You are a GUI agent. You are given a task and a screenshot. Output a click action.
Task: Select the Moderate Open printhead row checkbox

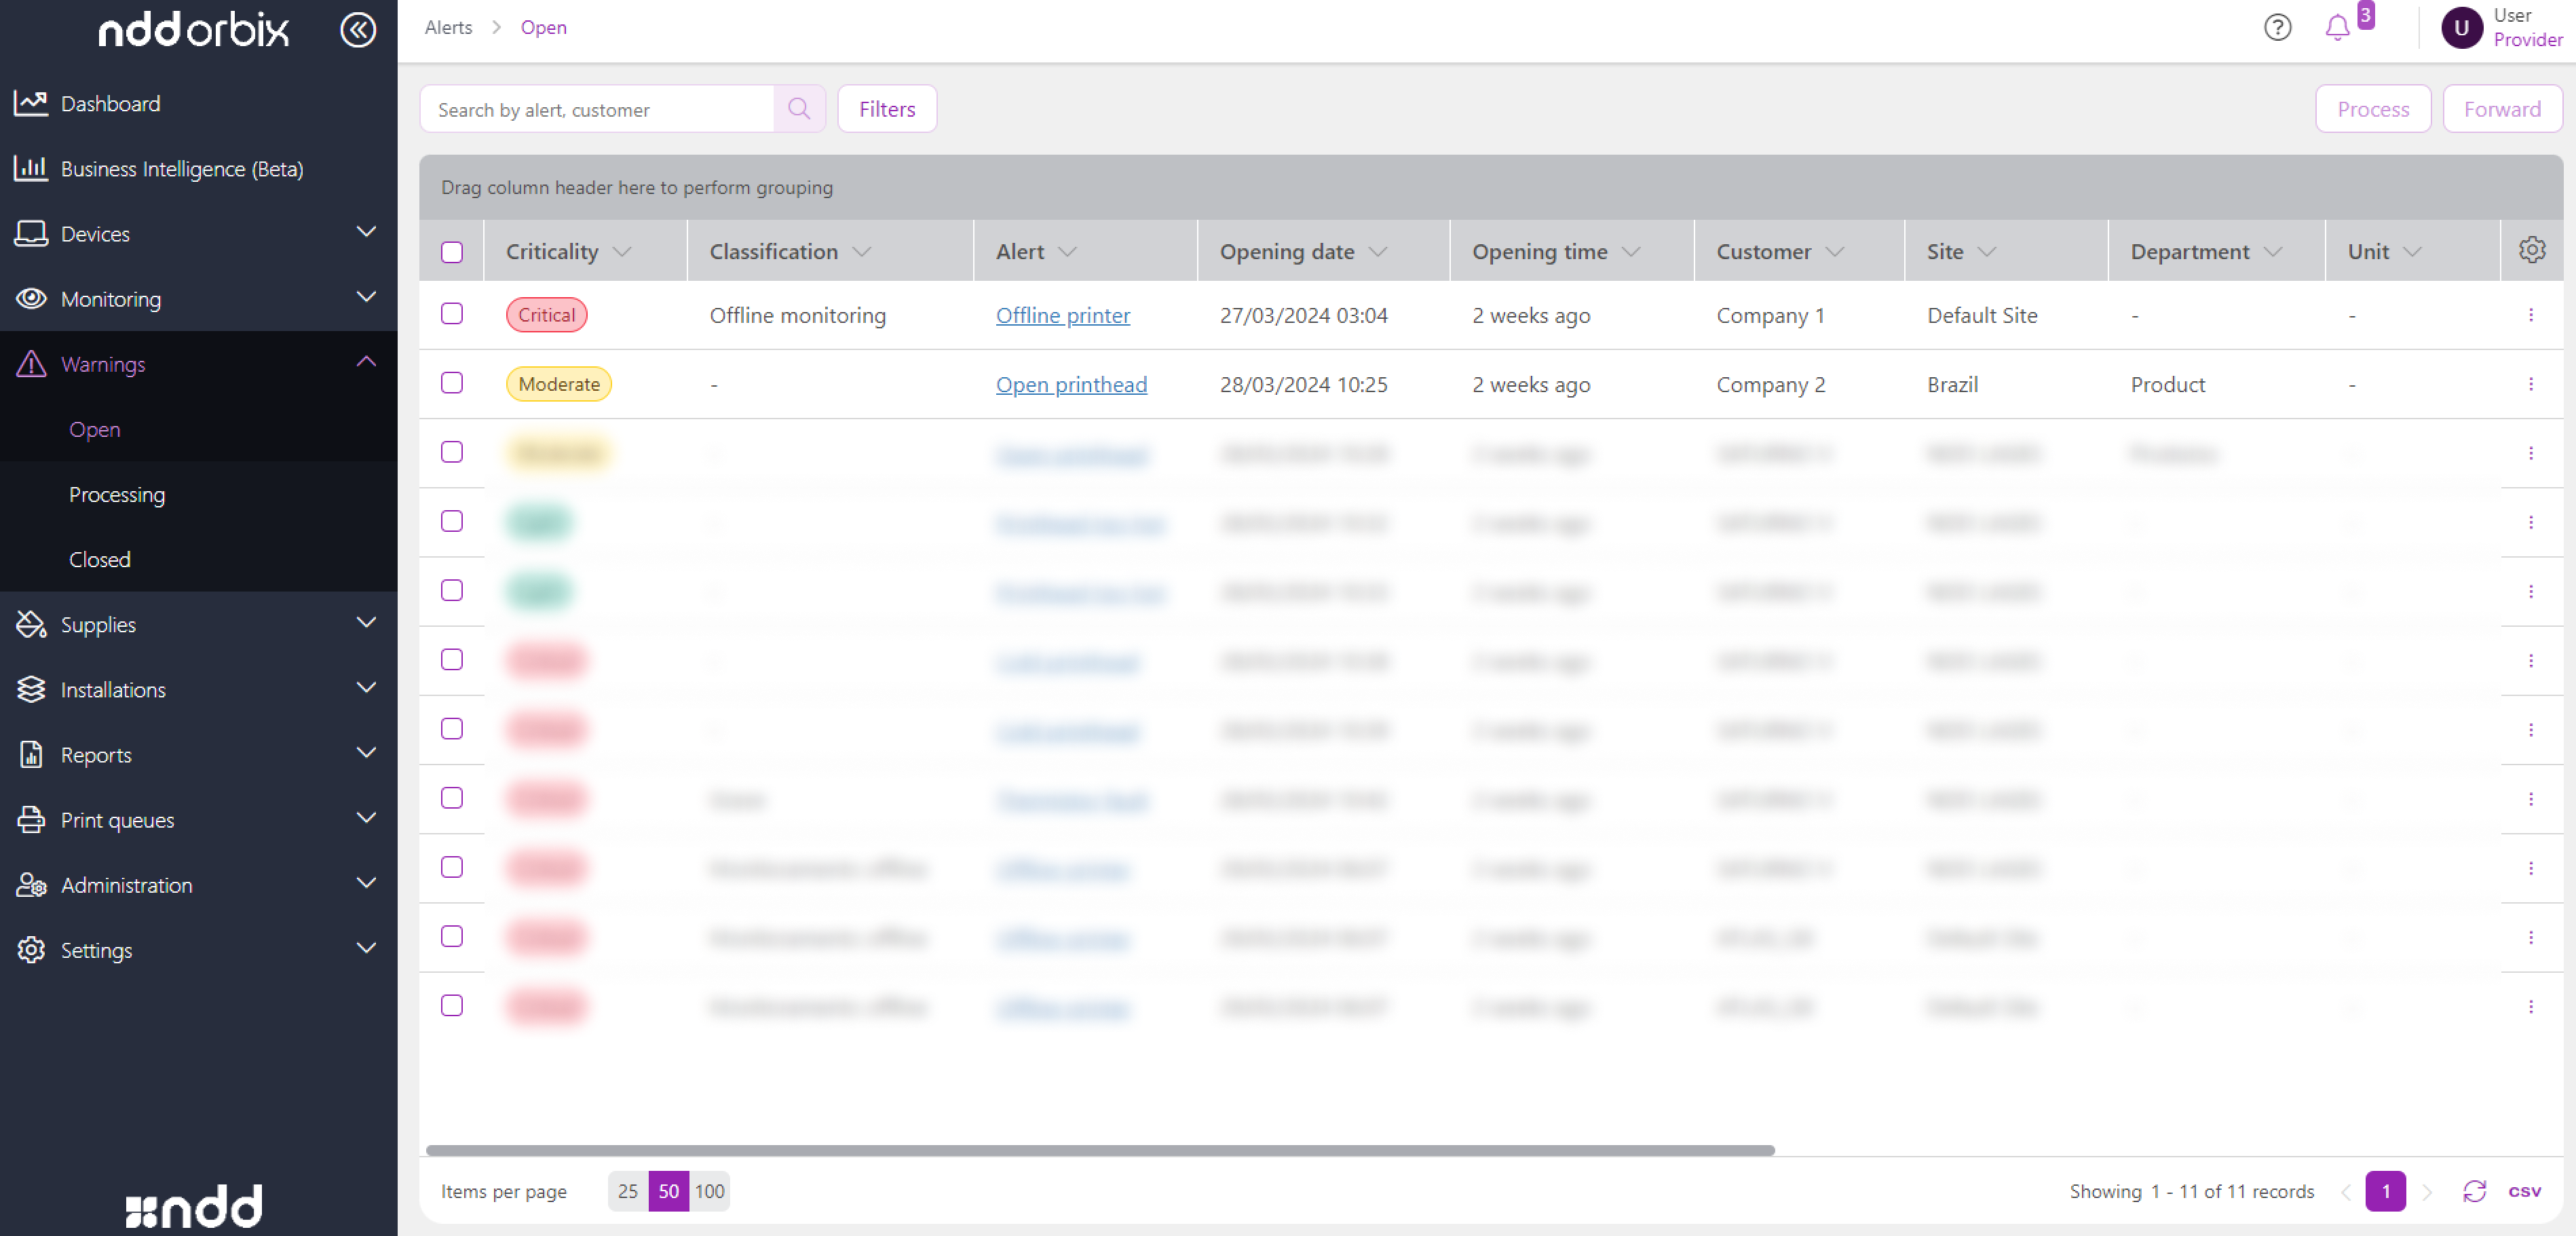point(452,383)
